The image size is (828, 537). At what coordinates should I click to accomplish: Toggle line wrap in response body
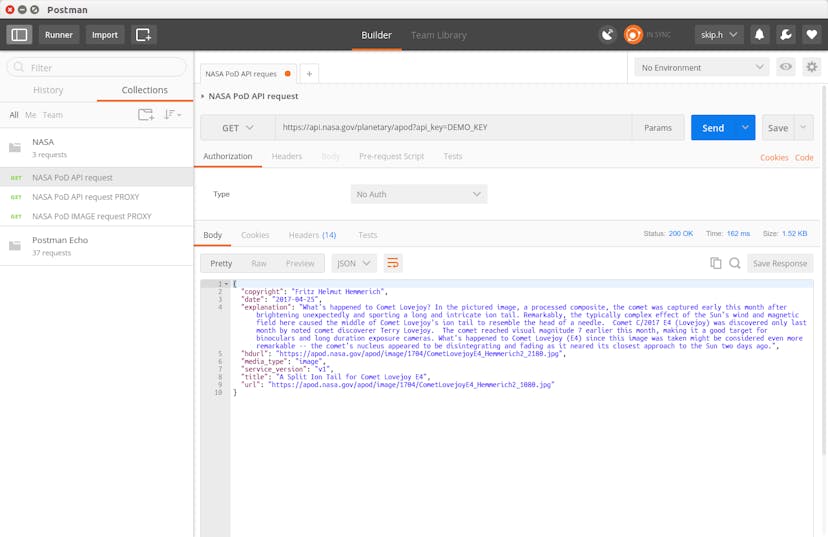click(392, 263)
